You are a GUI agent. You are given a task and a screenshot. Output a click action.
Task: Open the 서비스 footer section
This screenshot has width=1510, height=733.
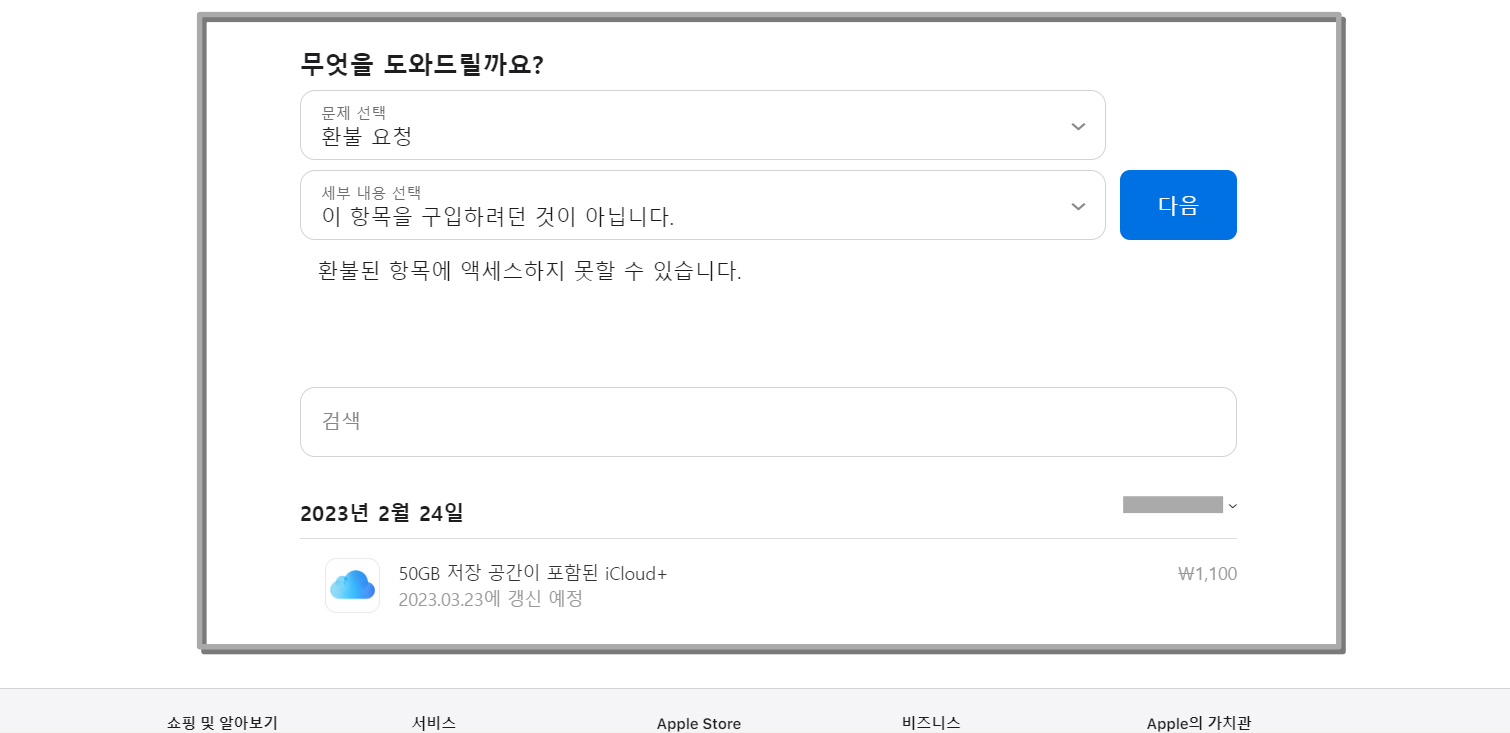[434, 723]
